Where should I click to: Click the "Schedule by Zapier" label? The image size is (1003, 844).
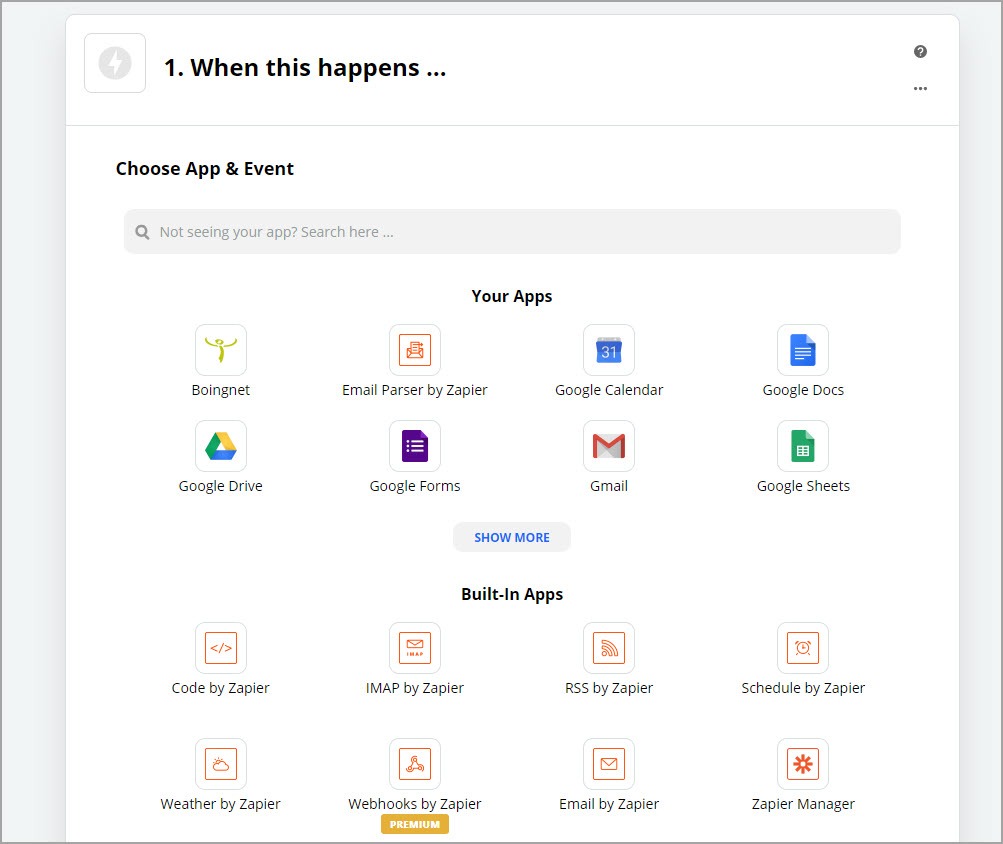(803, 688)
